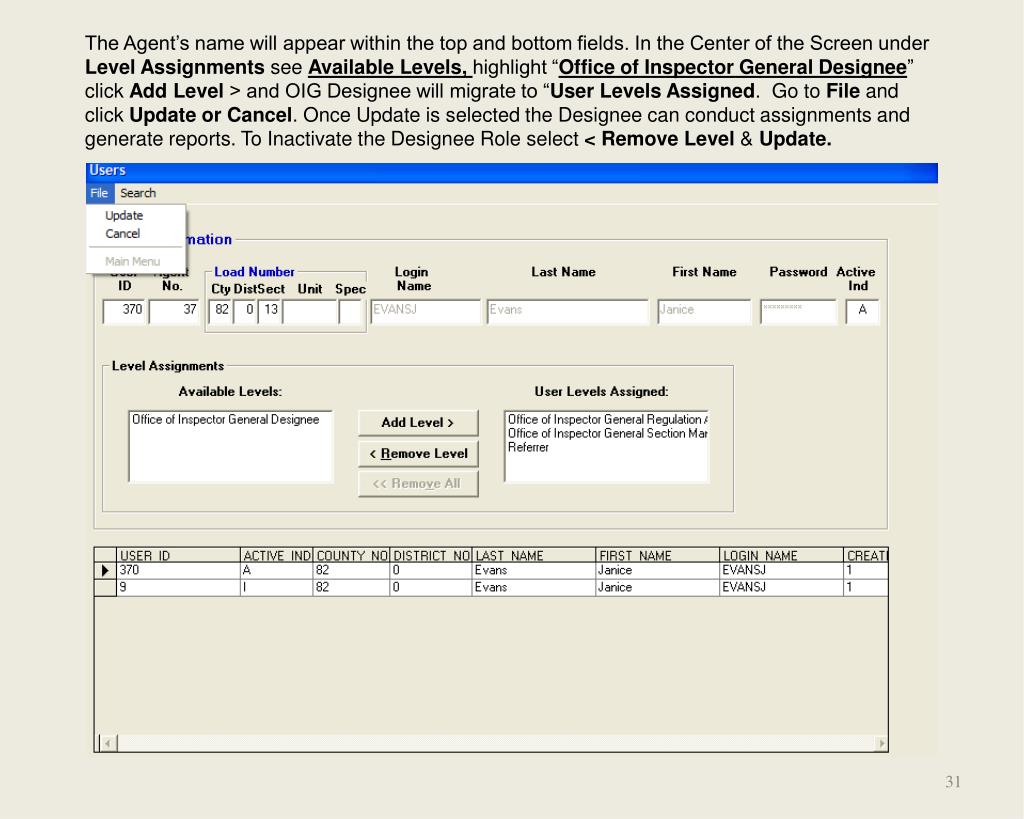Click the Active Ind field showing A
This screenshot has width=1024, height=819.
click(x=862, y=311)
